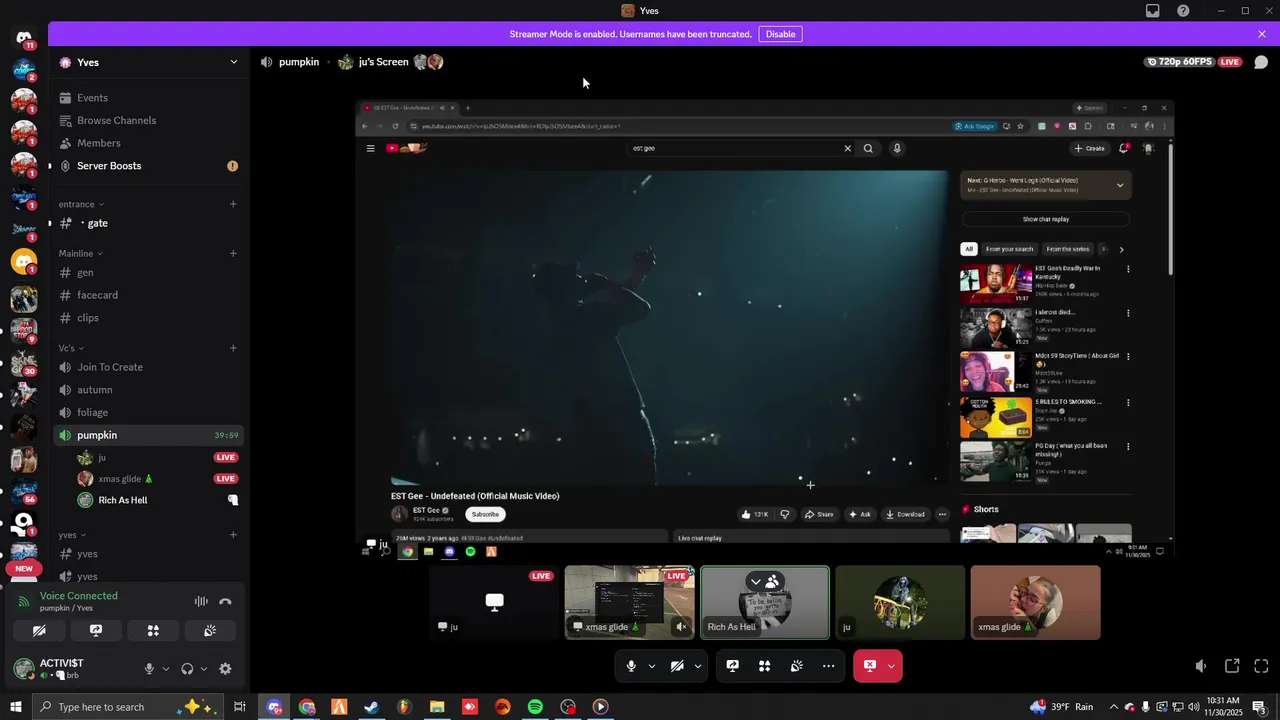Viewport: 1280px width, 720px height.
Task: Mute mic in call control bar
Action: pyautogui.click(x=631, y=666)
